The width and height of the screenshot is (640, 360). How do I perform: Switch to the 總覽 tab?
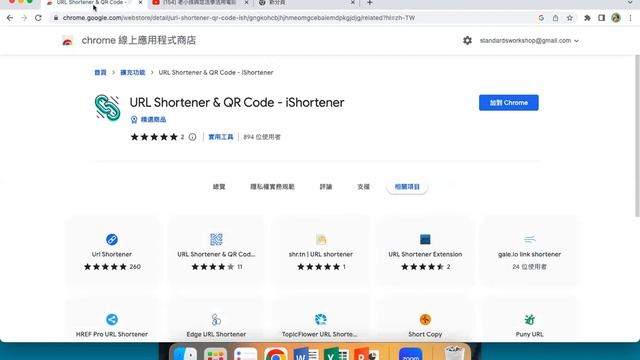tap(219, 187)
